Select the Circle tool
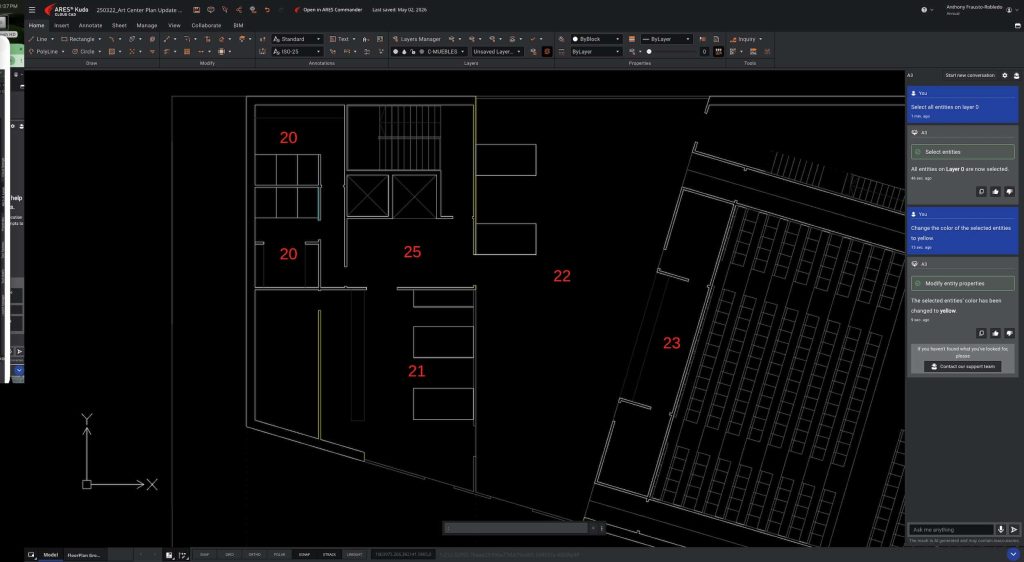 click(83, 52)
